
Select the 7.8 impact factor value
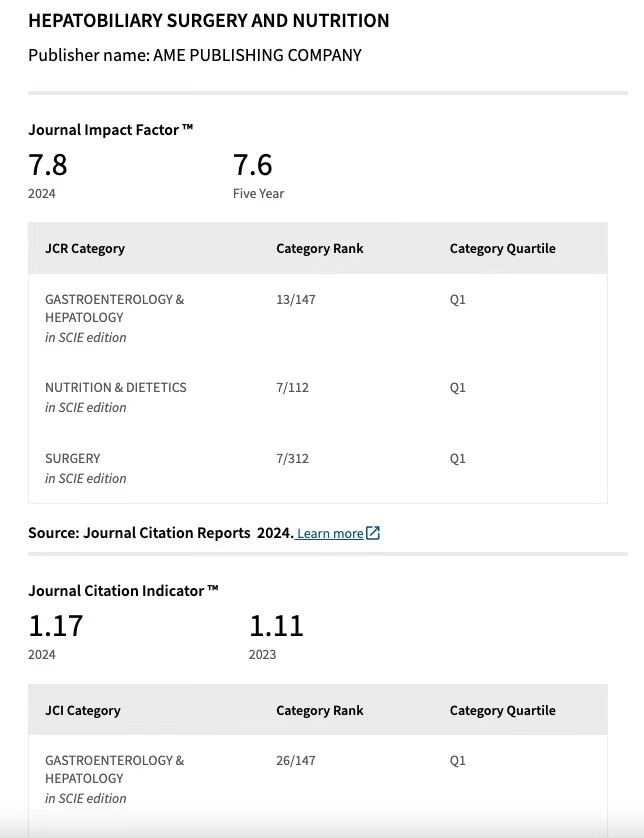coord(48,165)
